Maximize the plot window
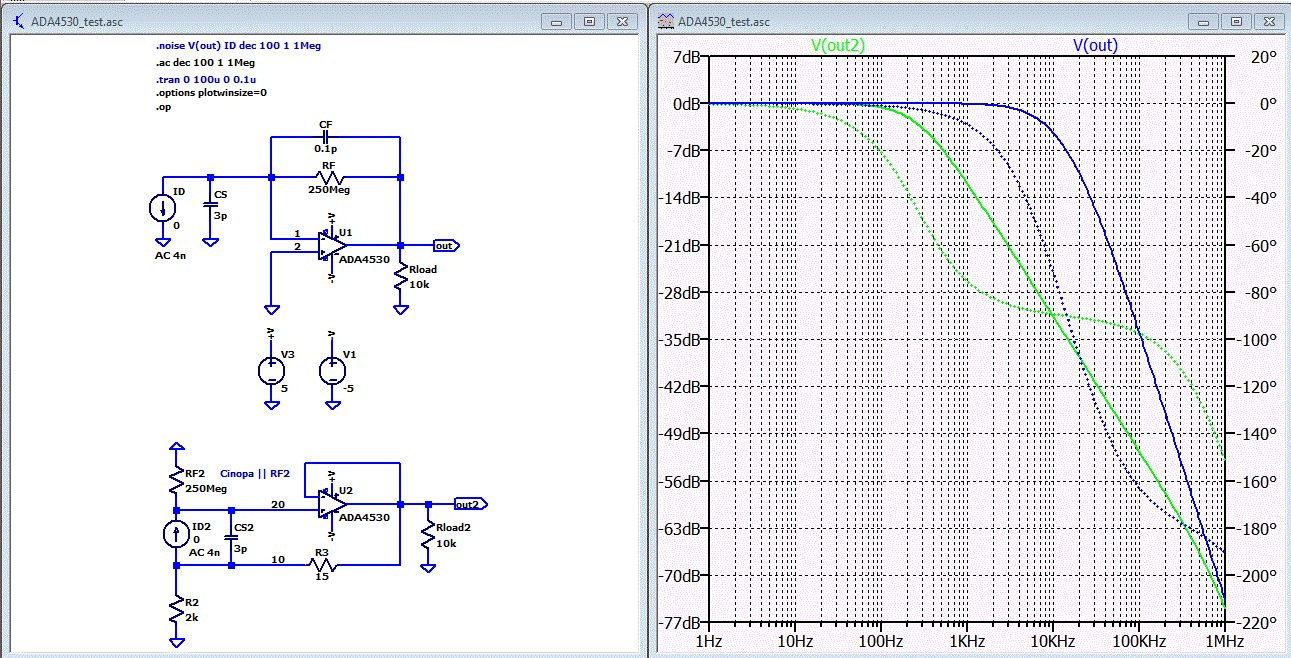The width and height of the screenshot is (1291, 658). click(1236, 21)
